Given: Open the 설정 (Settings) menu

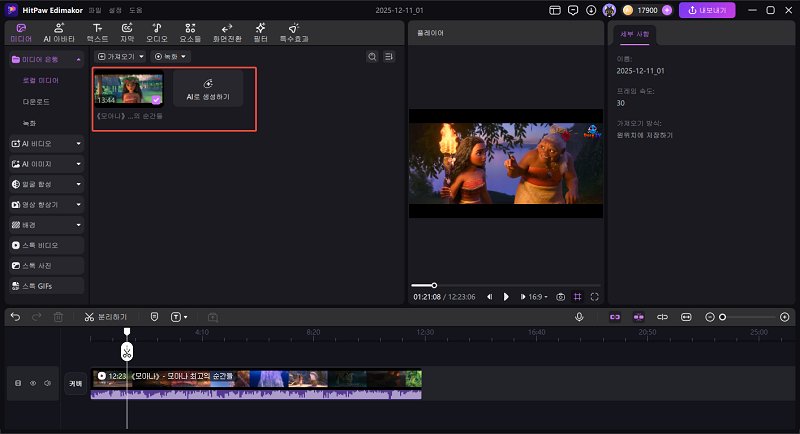Looking at the screenshot, I should pos(115,10).
